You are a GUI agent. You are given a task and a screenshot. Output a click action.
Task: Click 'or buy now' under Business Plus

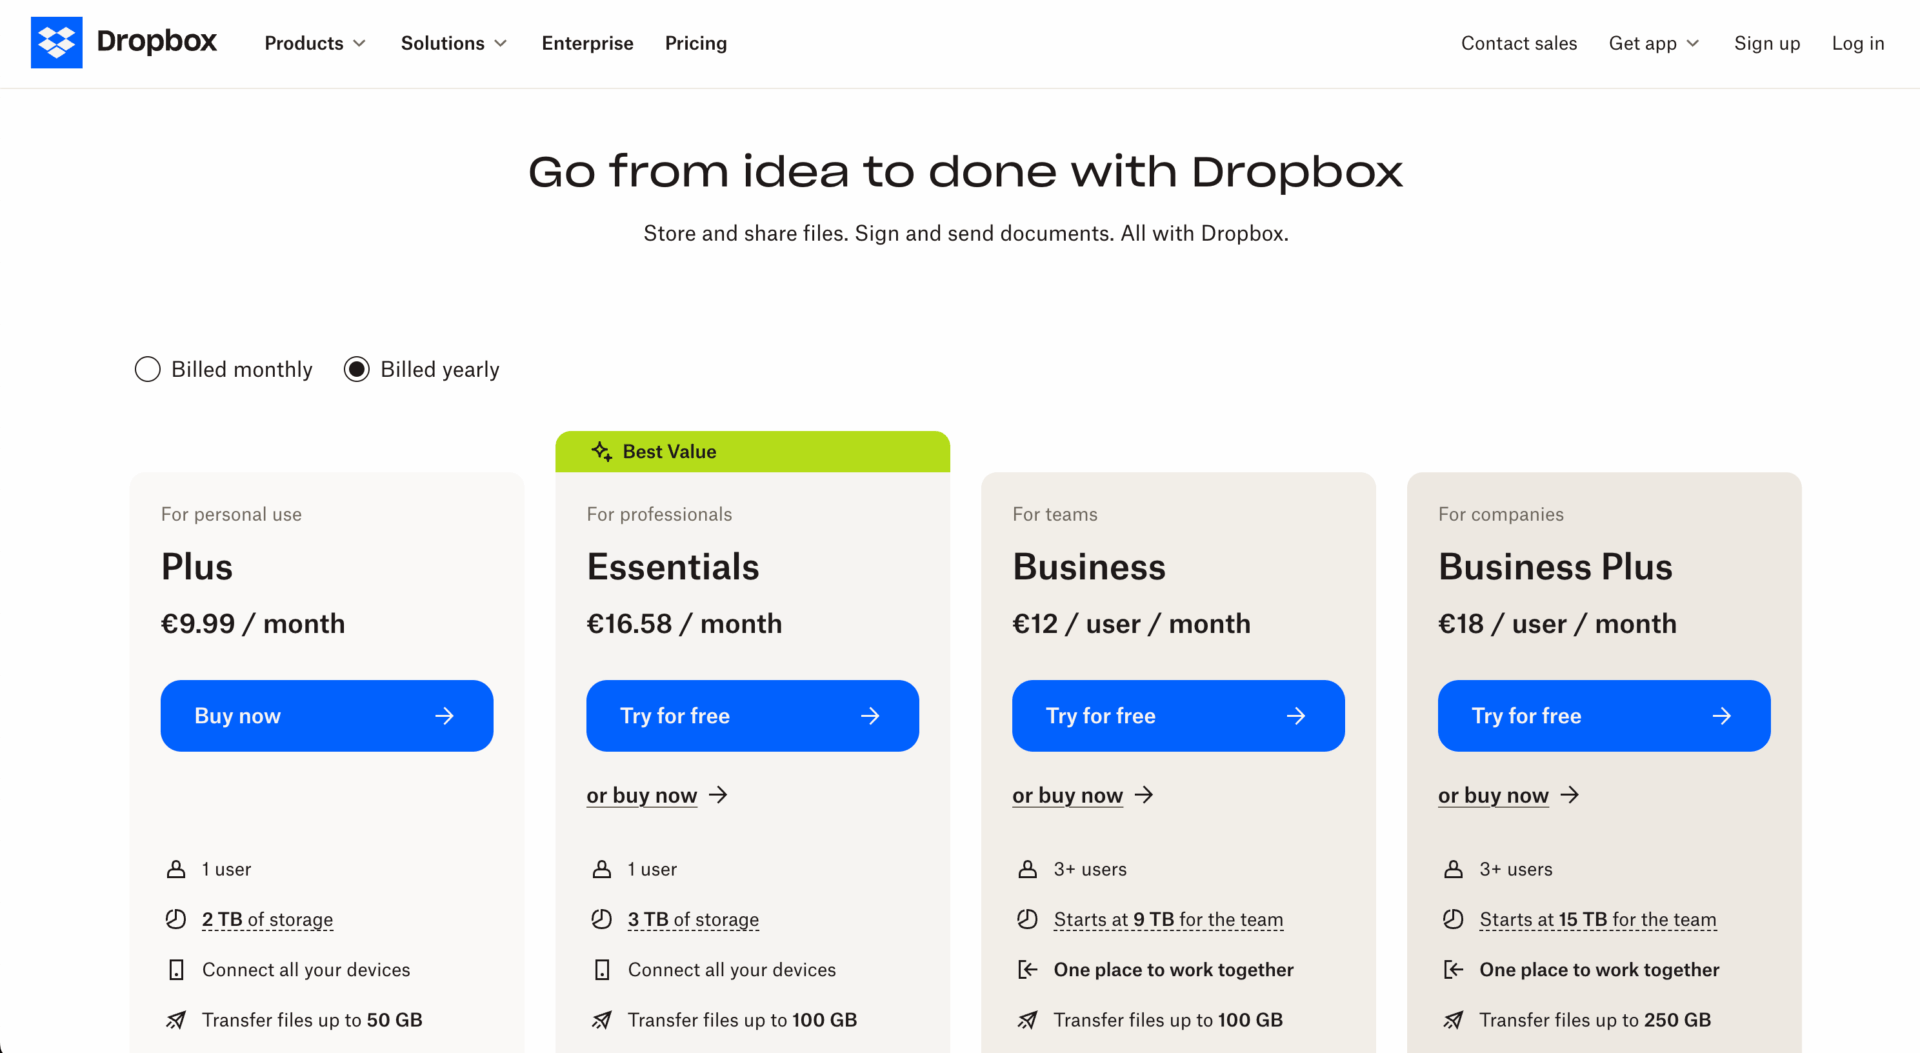coord(1494,795)
